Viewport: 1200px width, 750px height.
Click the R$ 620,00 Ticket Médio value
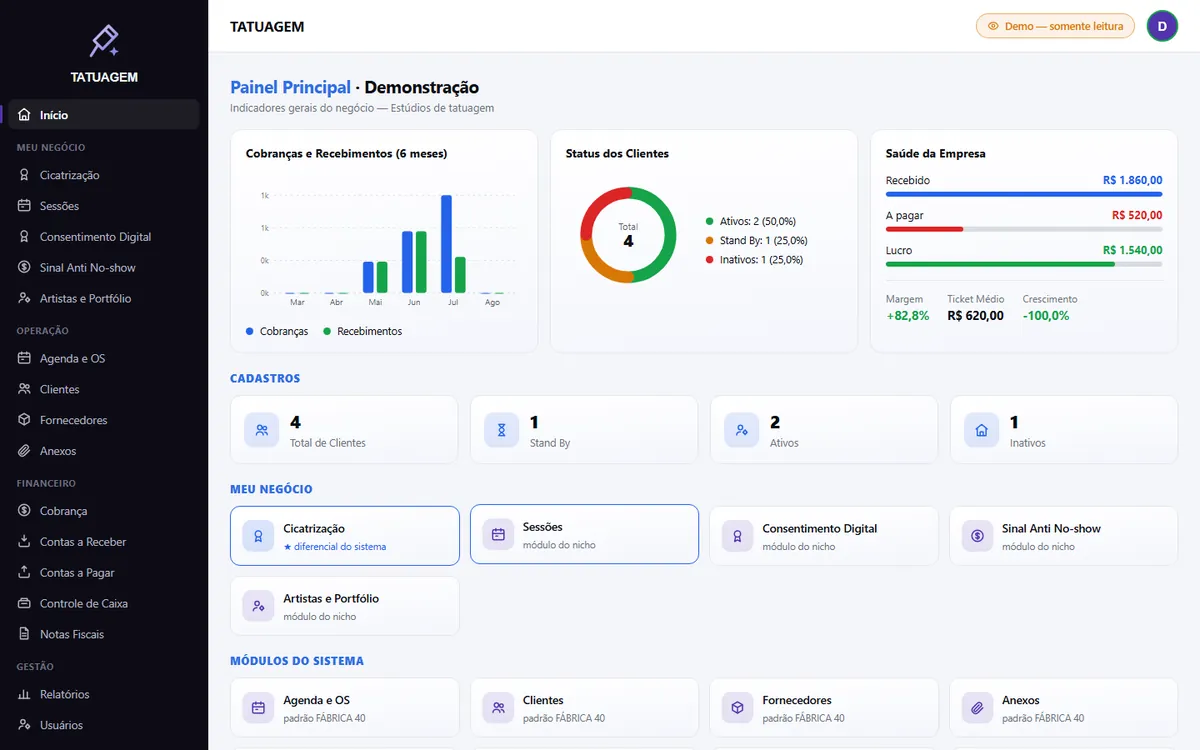(x=976, y=315)
